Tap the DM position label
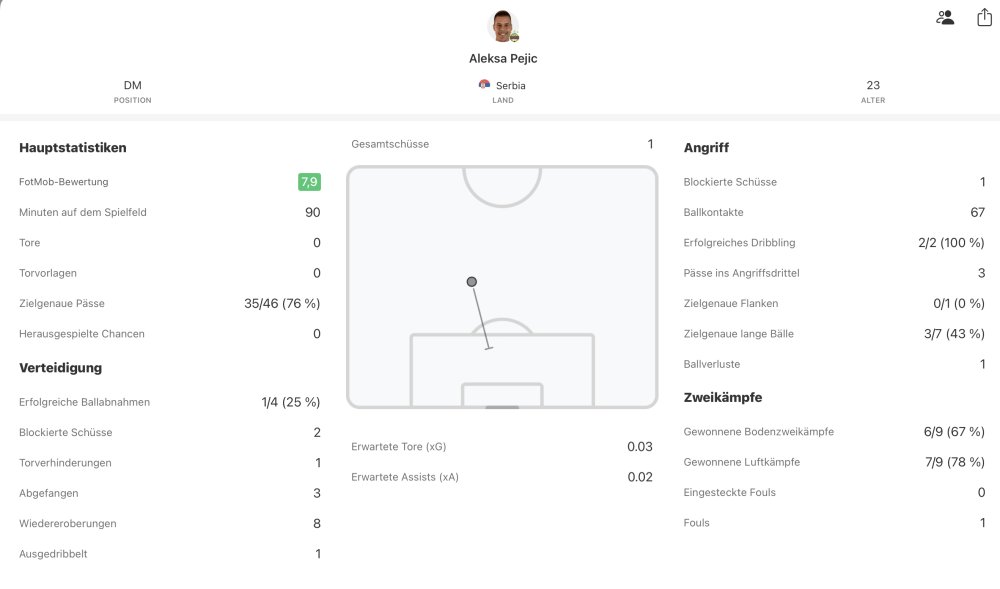1000x589 pixels. (x=132, y=86)
